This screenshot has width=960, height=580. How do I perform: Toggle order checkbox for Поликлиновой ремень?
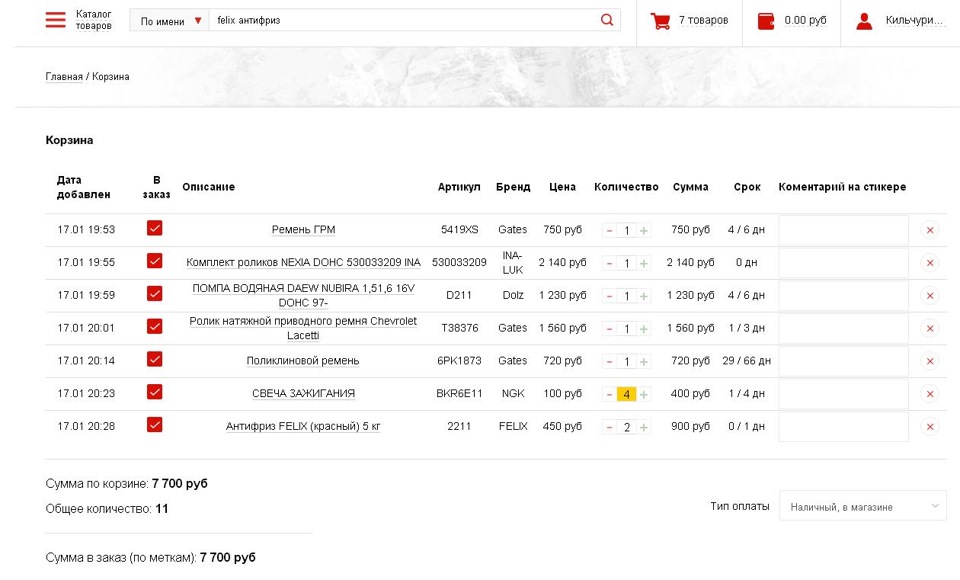154,359
